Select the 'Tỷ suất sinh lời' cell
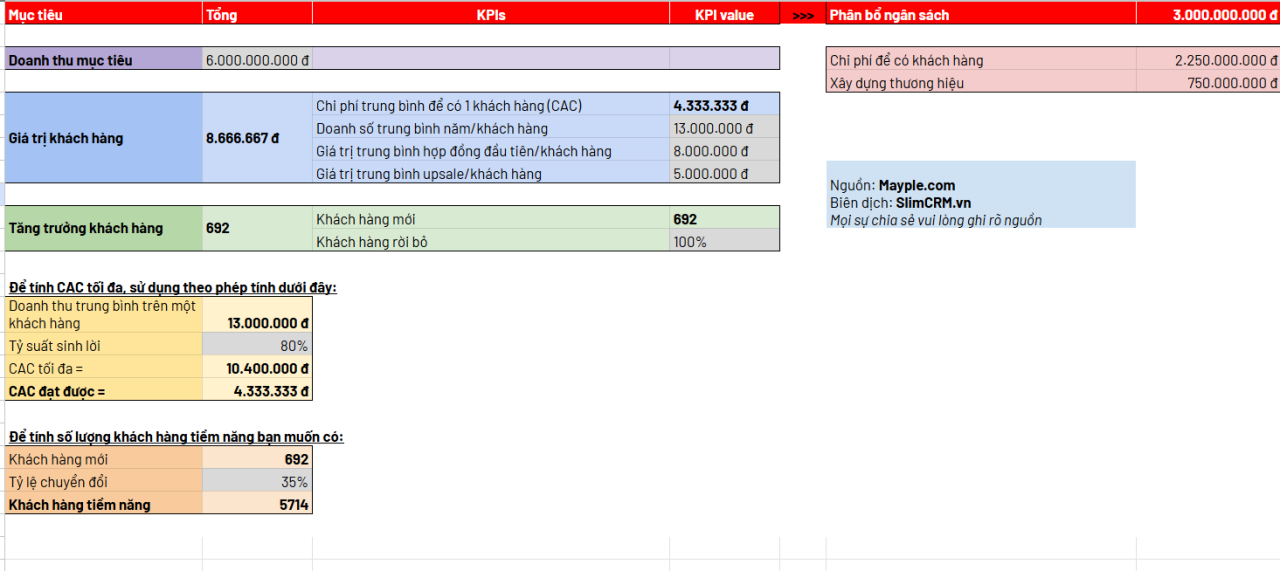Viewport: 1280px width, 571px height. pos(104,345)
